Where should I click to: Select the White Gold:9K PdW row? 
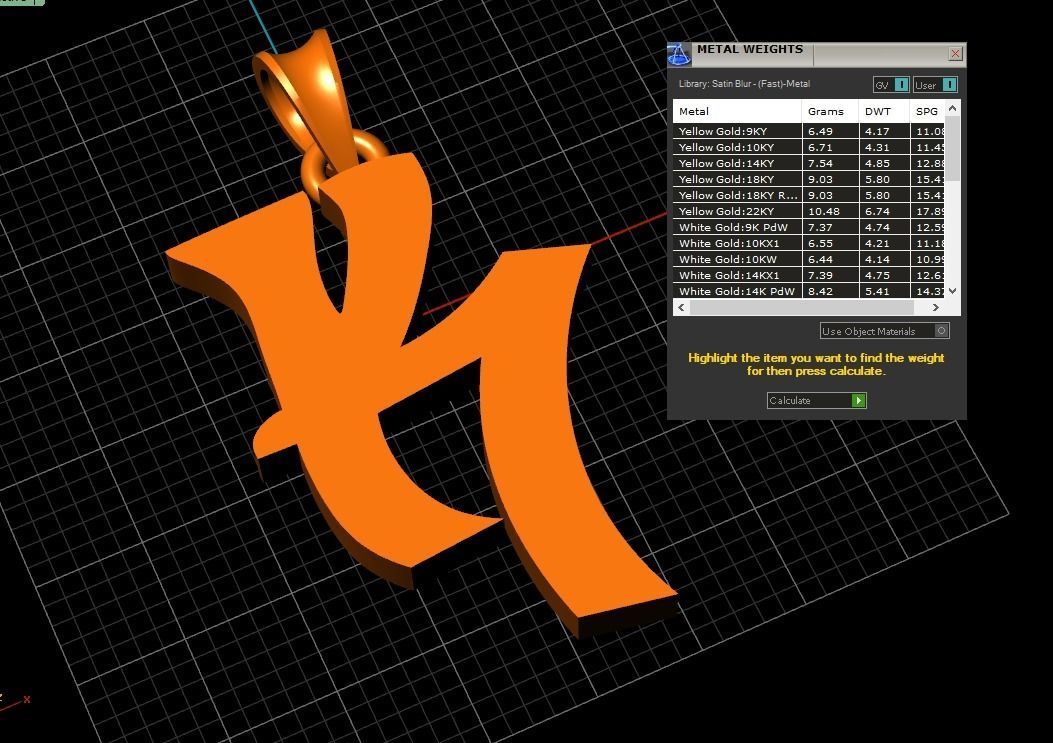[809, 227]
